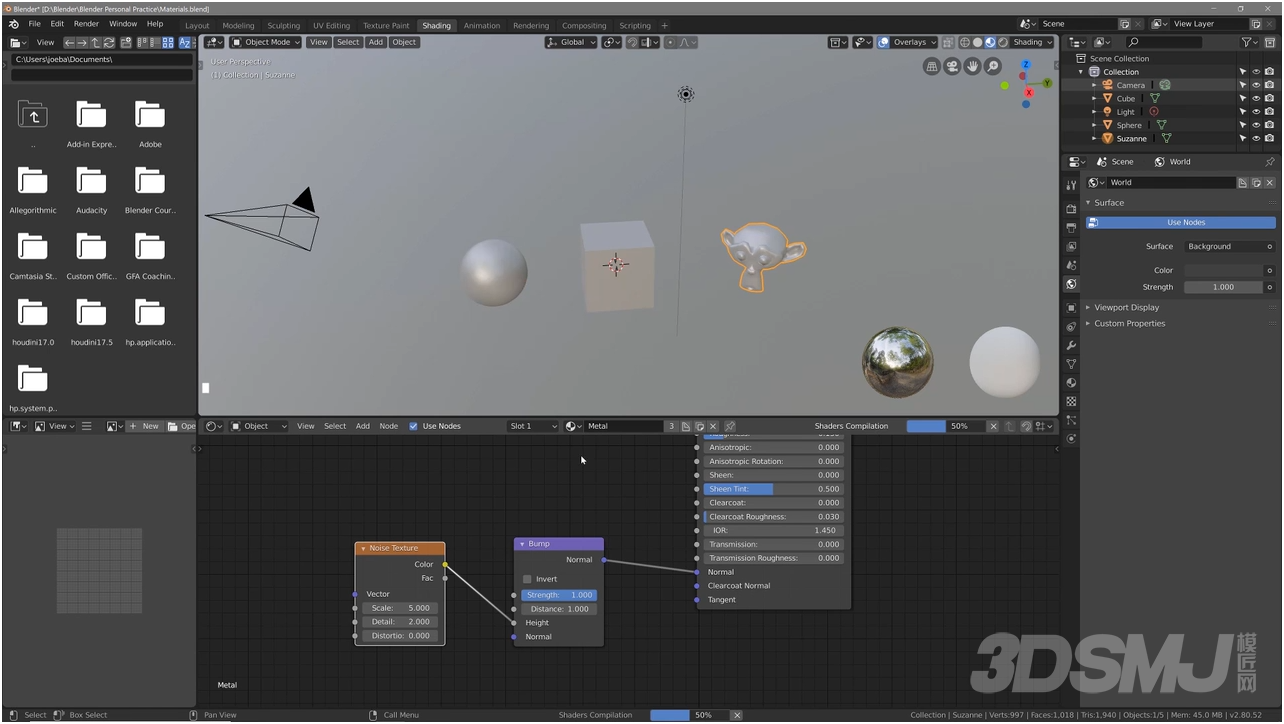Switch to the UV Editing workspace tab
Screen dimensions: 1284x724
[x=331, y=25]
